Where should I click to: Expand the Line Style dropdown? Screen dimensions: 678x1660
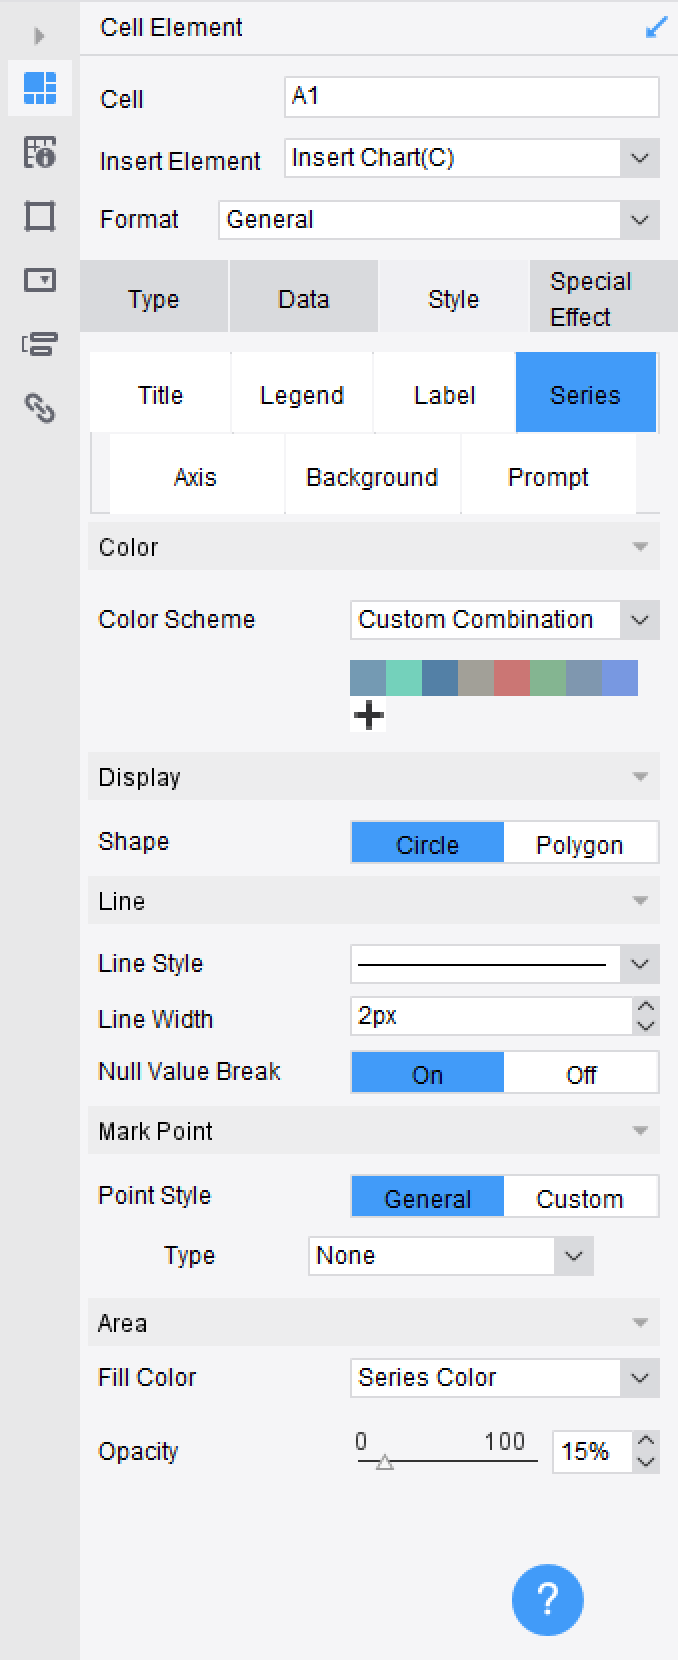pos(640,964)
